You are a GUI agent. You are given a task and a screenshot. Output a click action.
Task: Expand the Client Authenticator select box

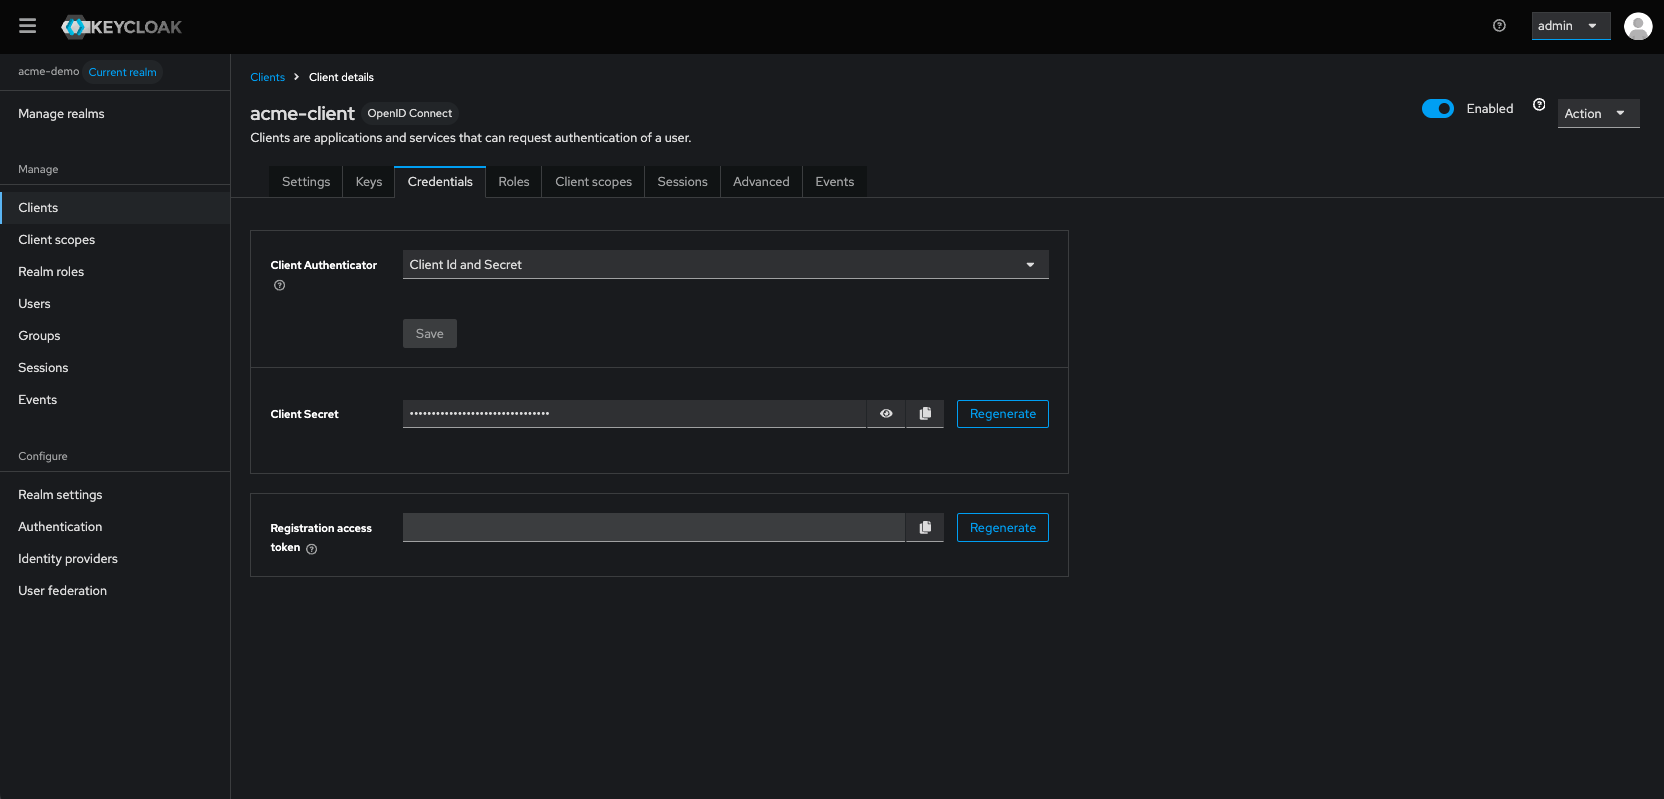point(726,264)
